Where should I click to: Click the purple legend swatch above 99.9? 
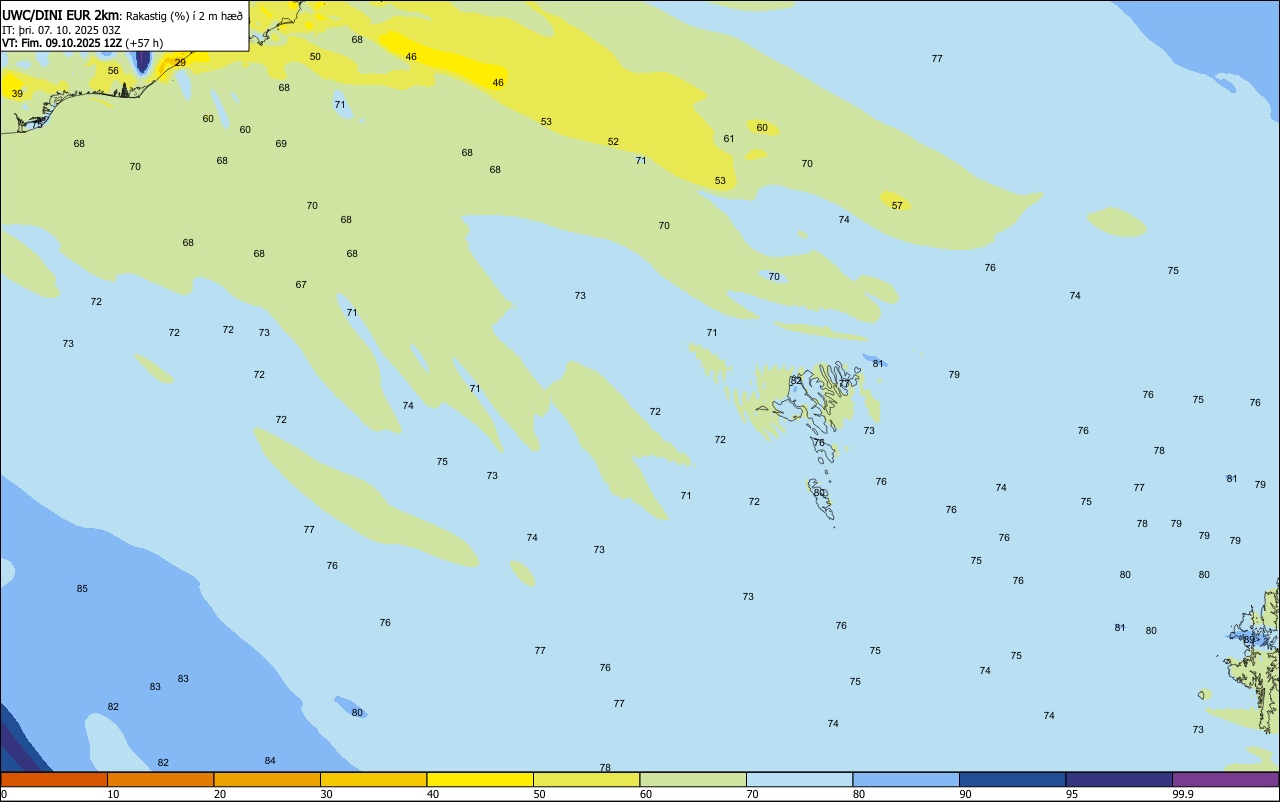1225,779
